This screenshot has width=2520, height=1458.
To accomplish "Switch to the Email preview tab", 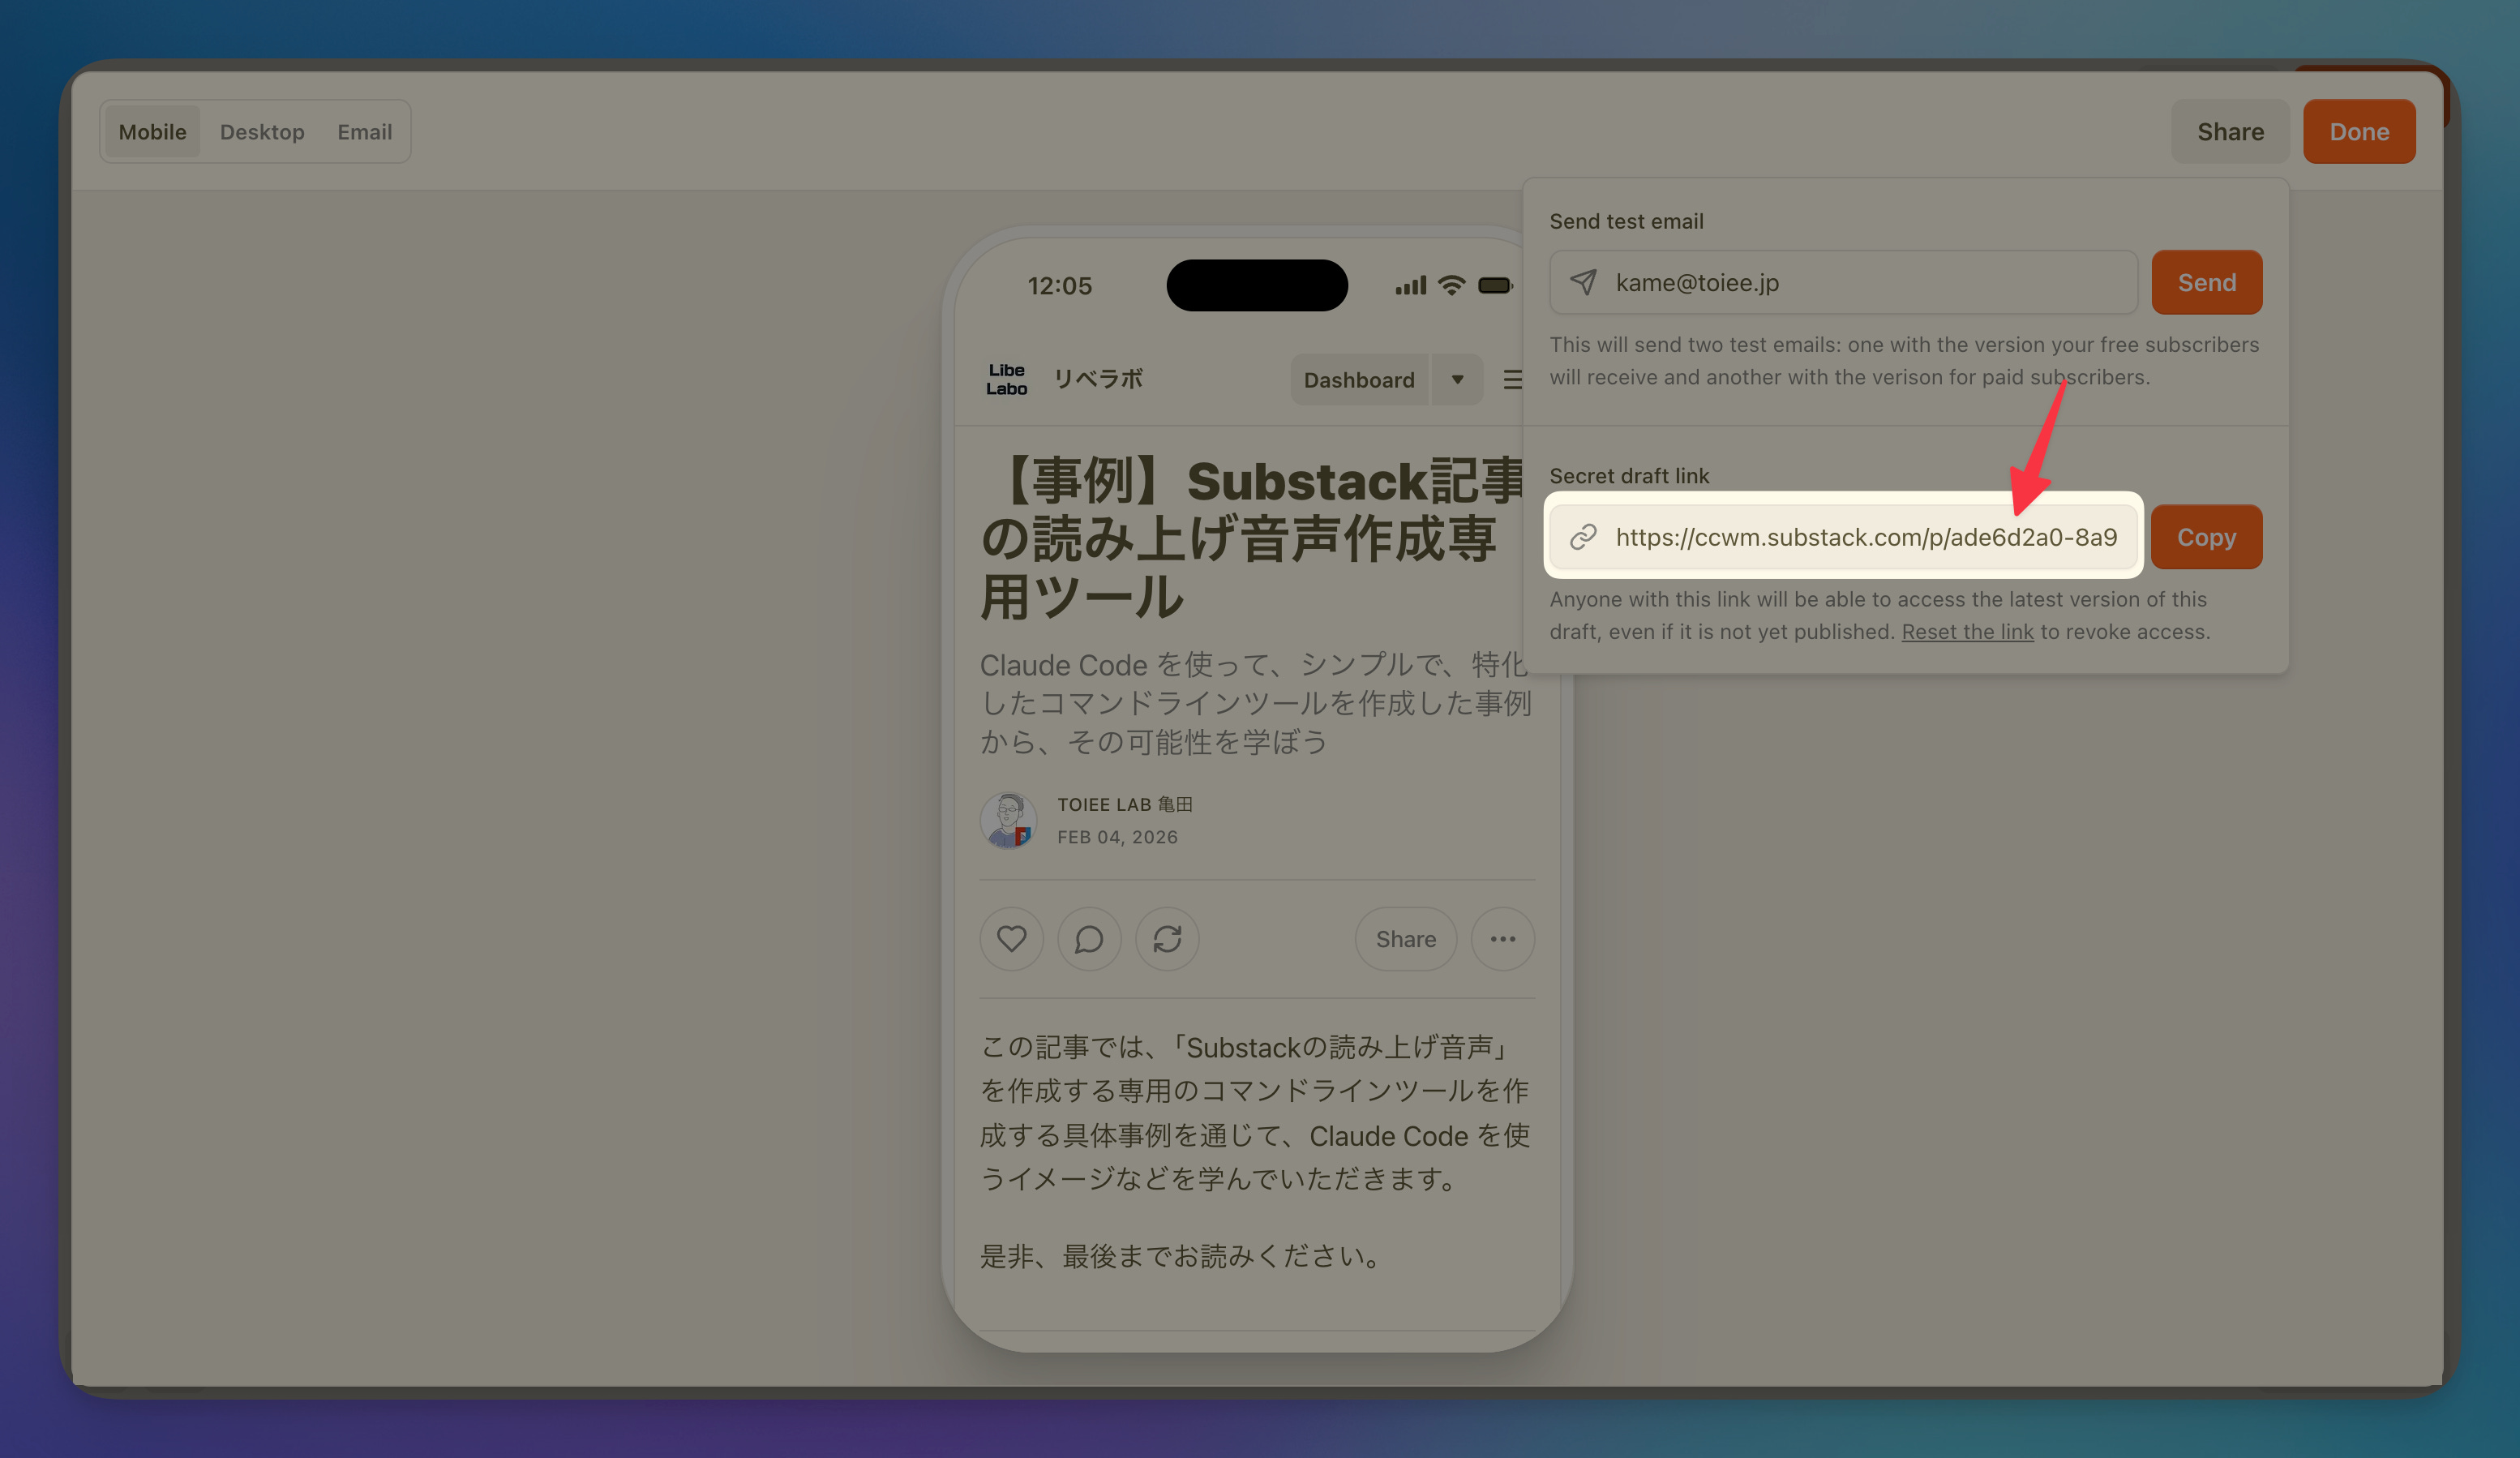I will [x=364, y=131].
